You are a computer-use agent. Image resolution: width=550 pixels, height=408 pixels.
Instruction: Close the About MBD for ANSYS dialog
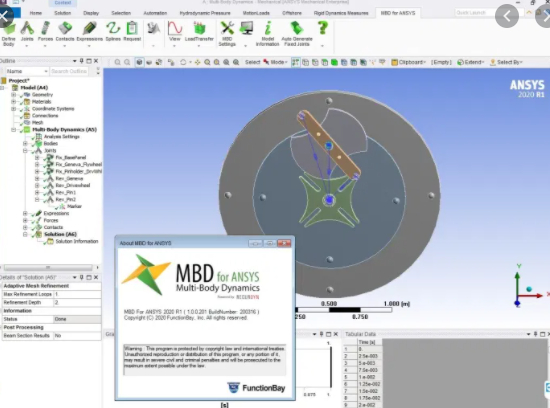click(284, 243)
